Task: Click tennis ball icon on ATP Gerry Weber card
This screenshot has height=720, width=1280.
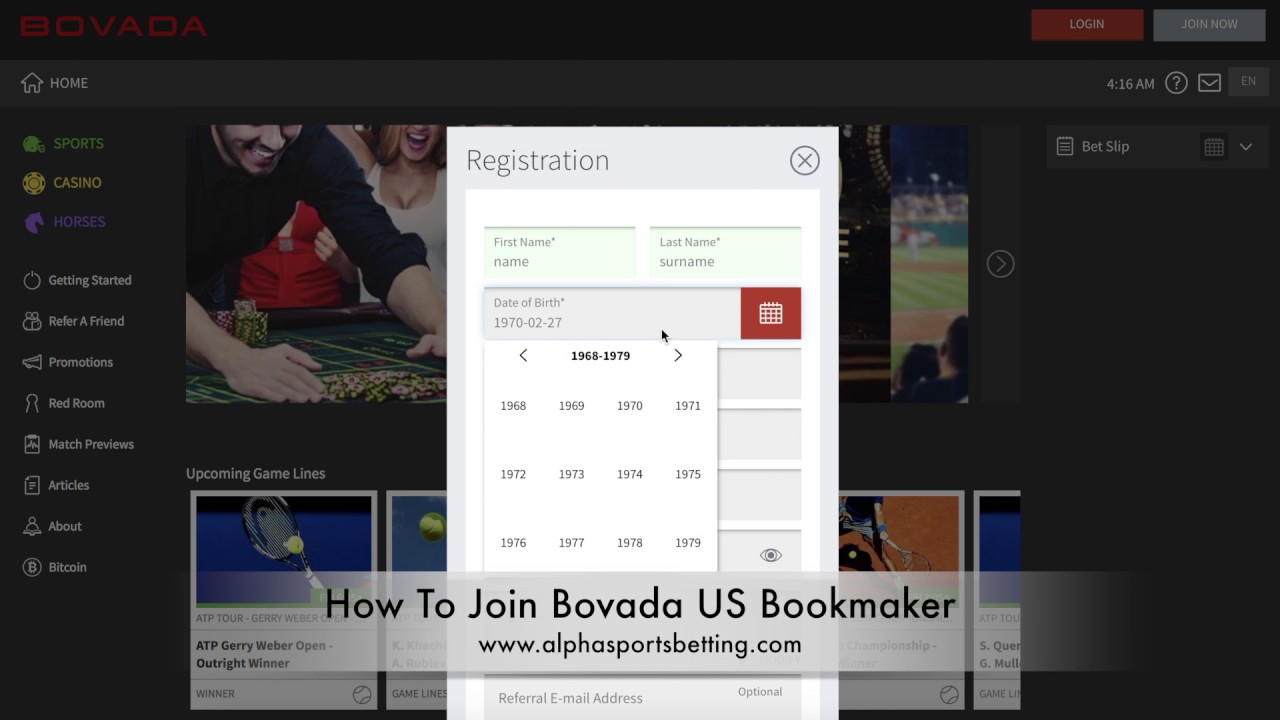Action: [362, 694]
